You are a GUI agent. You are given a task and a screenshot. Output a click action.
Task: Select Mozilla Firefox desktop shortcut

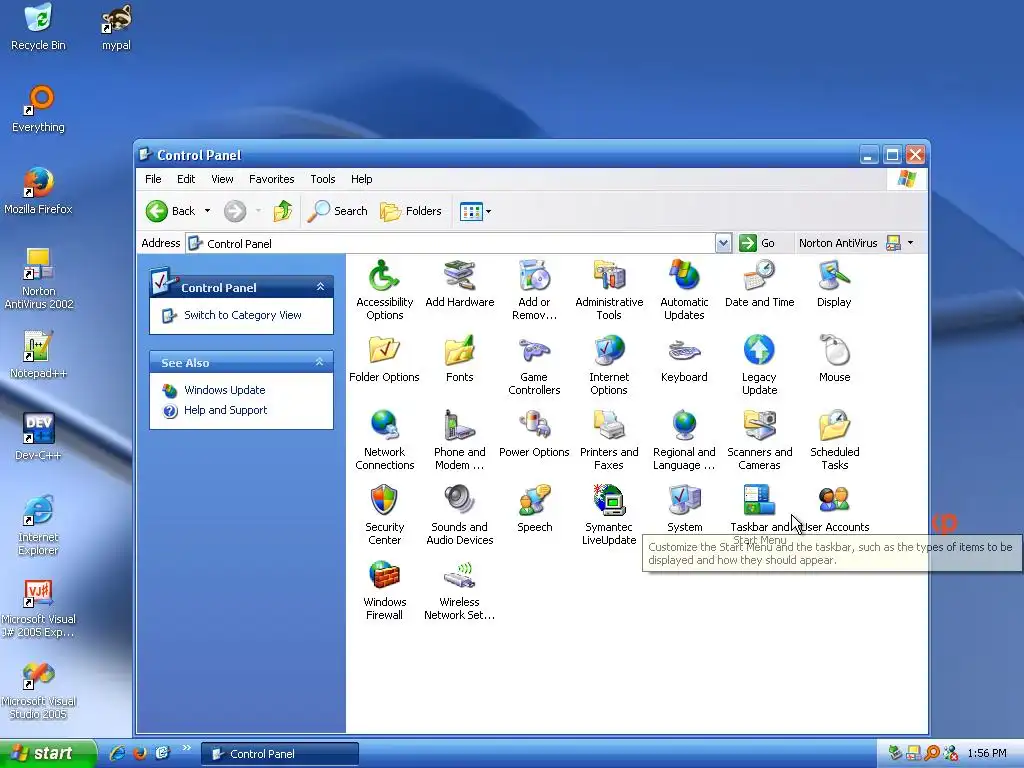(39, 191)
